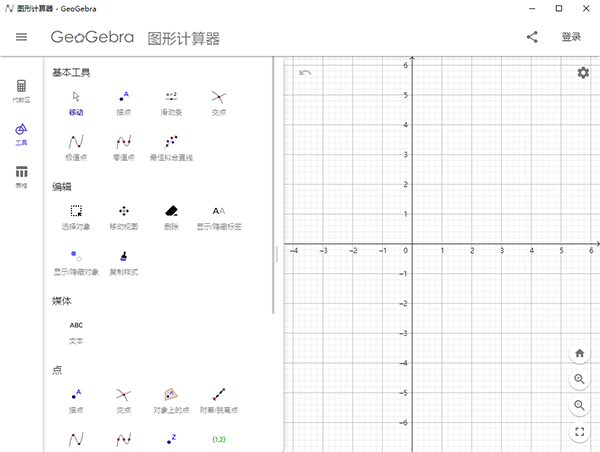This screenshot has width=600, height=452.
Task: Choose the 移动视图 move view tool
Action: pos(124,218)
